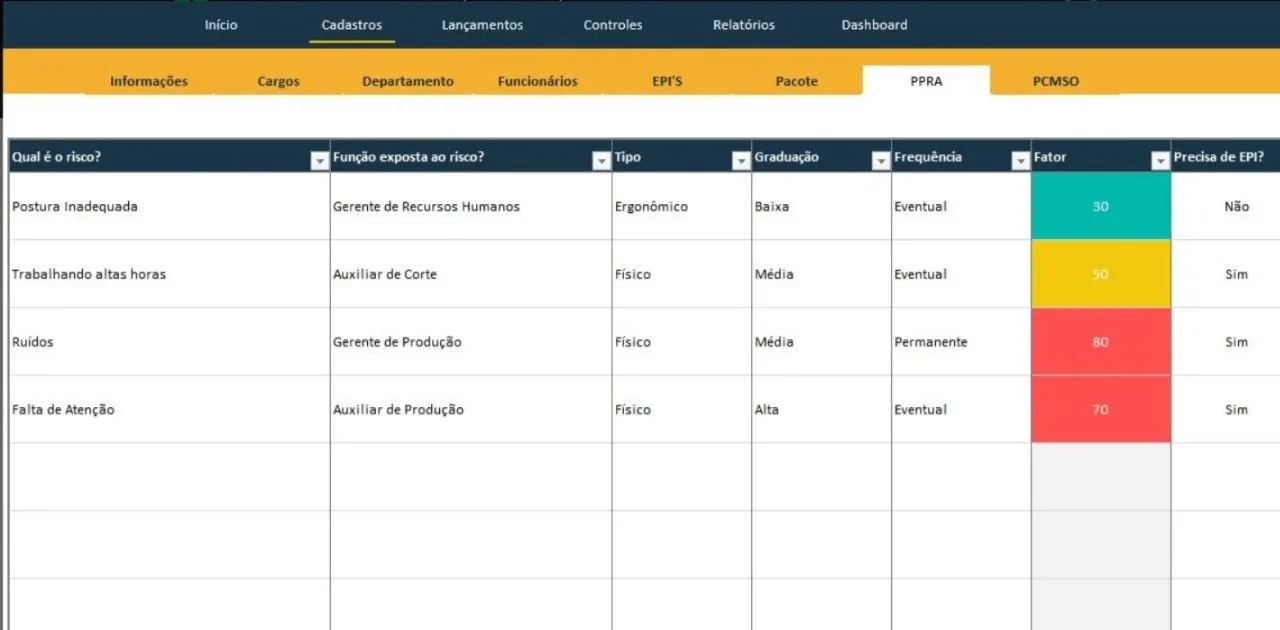The image size is (1280, 630).
Task: Click the Fator column filter arrow
Action: 1160,161
